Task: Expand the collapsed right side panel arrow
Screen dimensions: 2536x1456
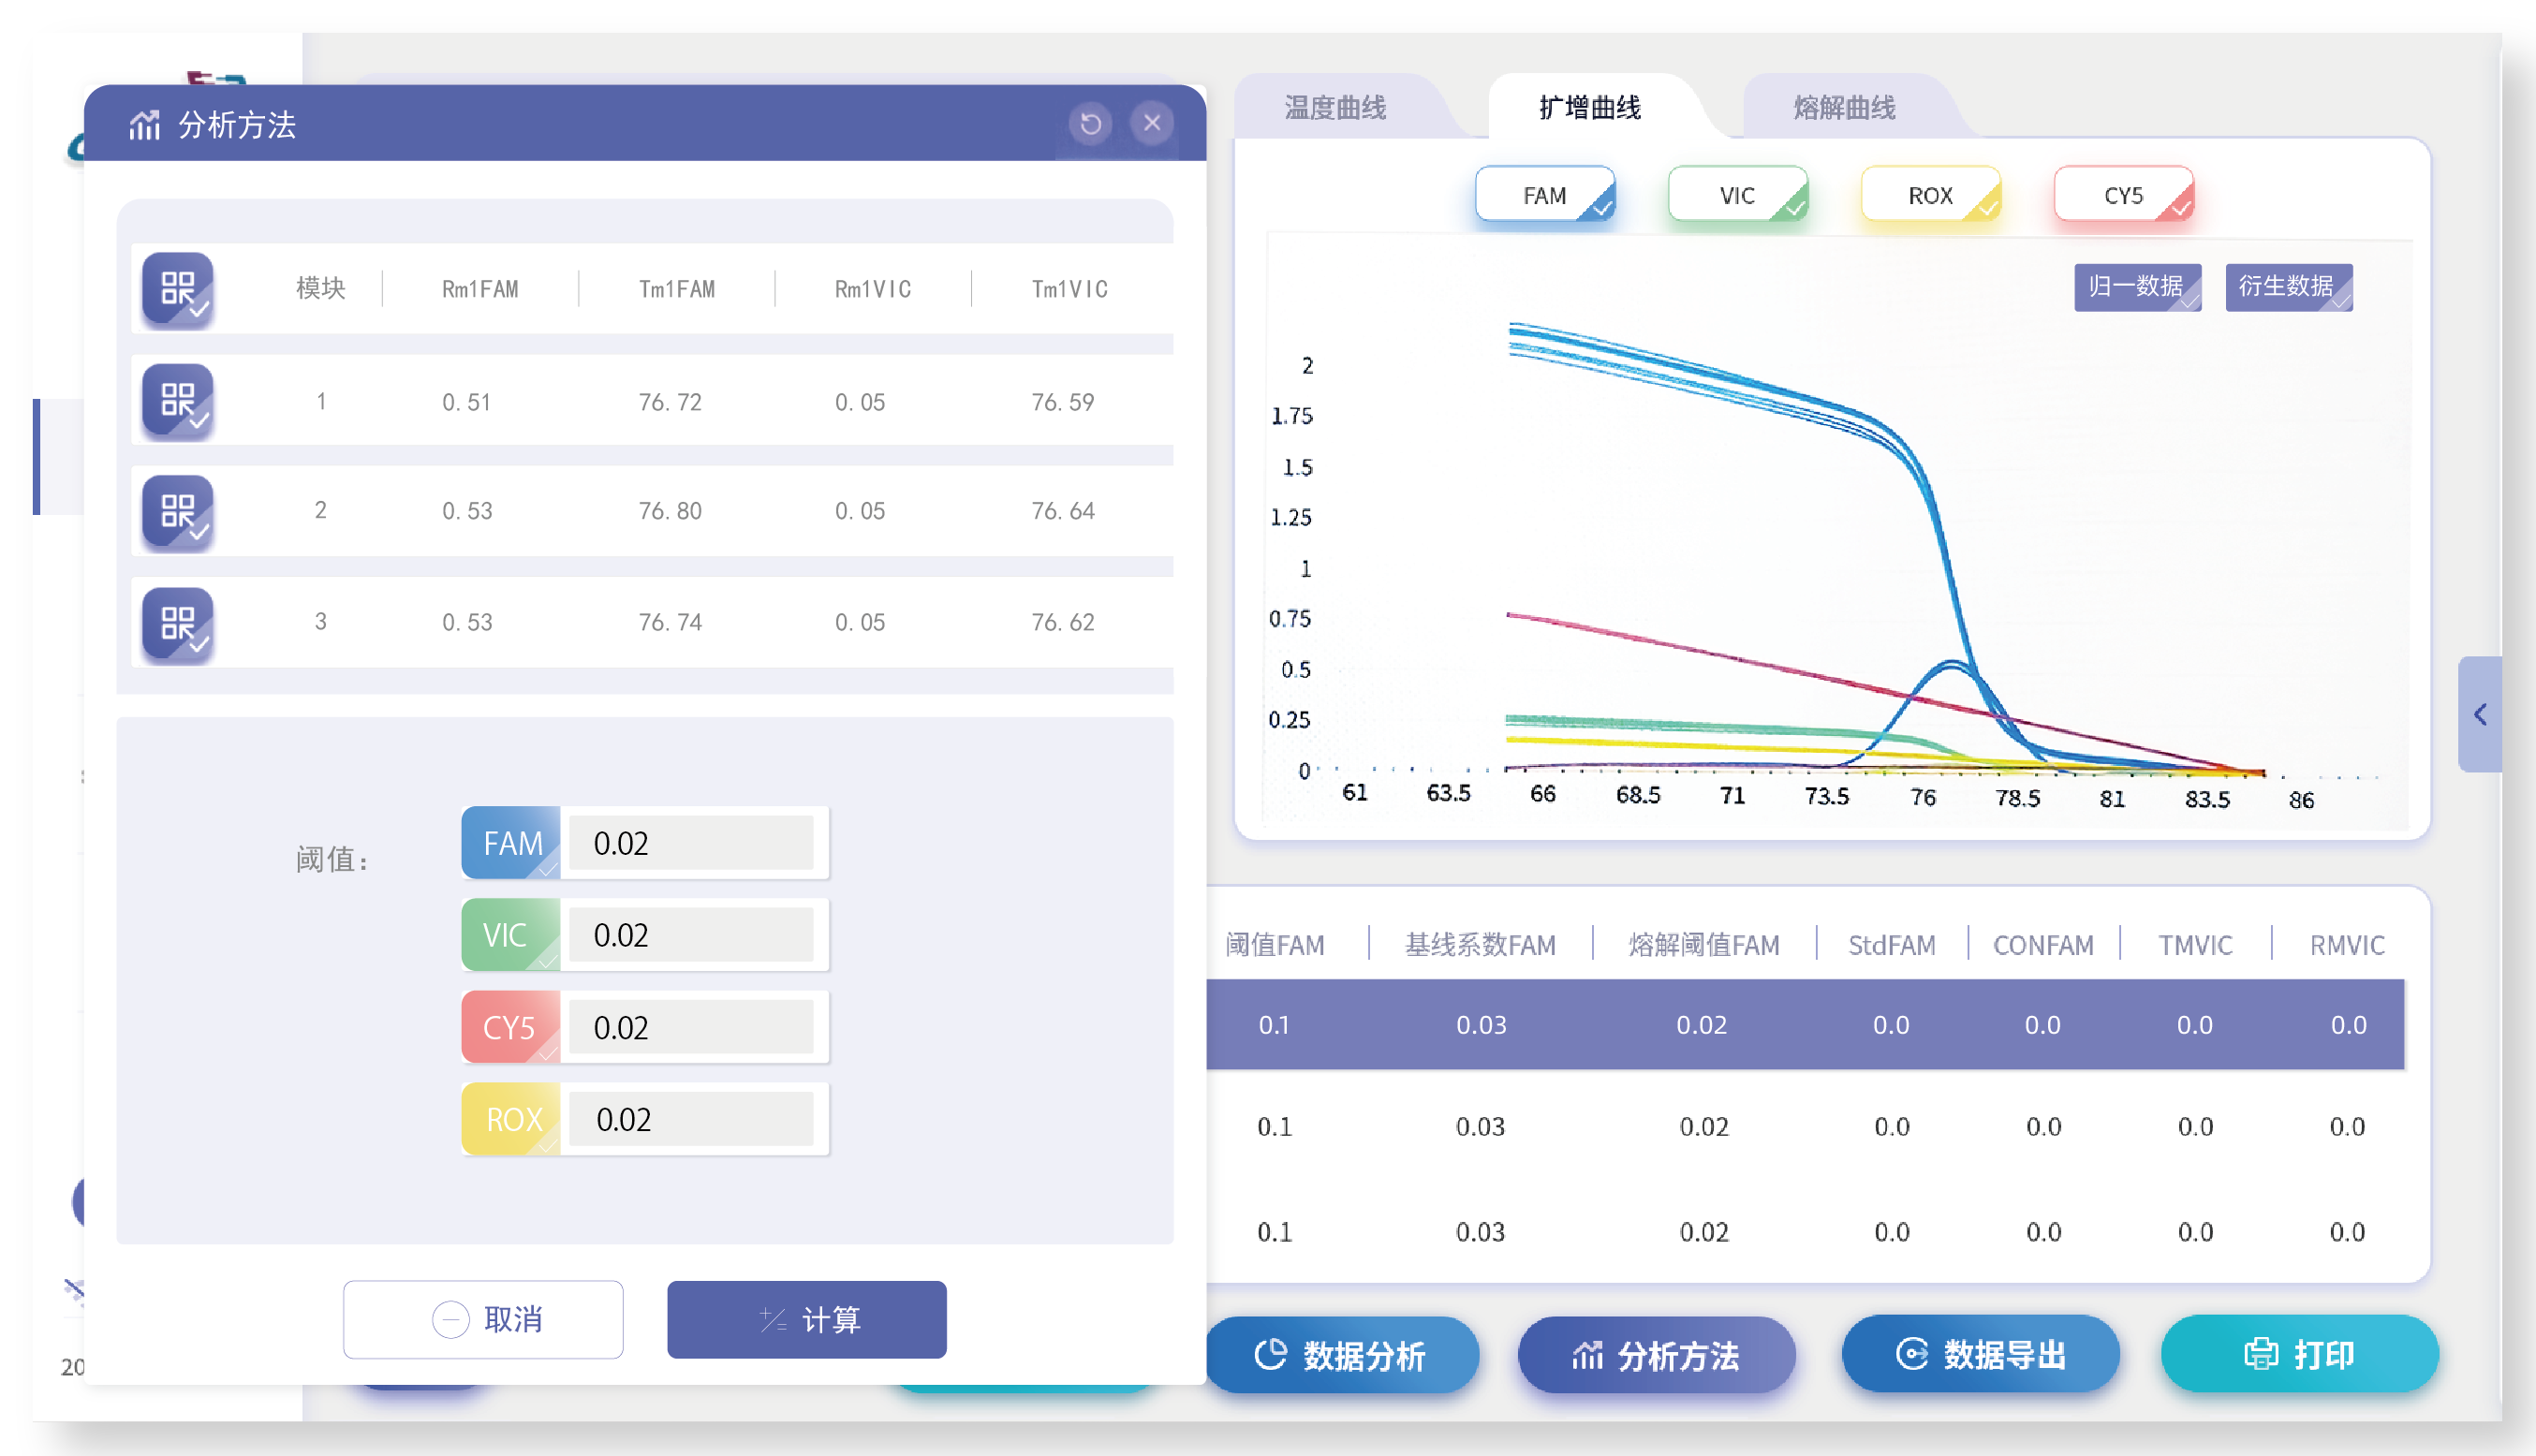Action: 2480,714
